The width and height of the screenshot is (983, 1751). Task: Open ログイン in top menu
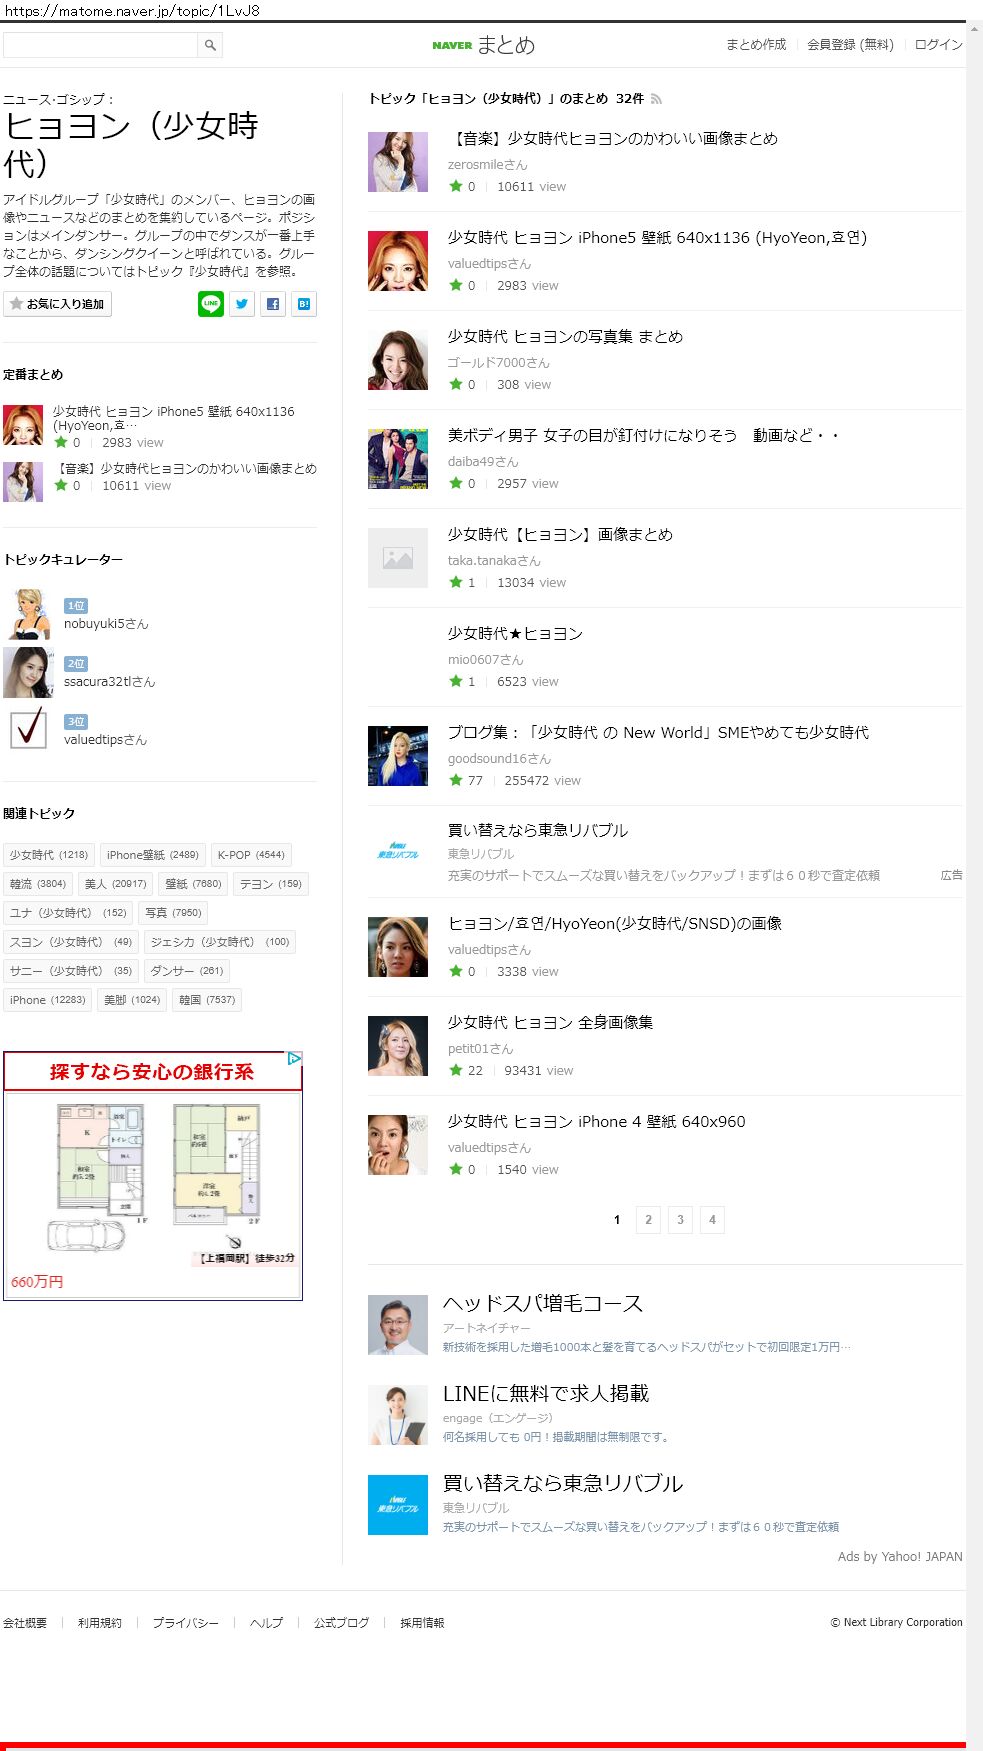coord(939,45)
